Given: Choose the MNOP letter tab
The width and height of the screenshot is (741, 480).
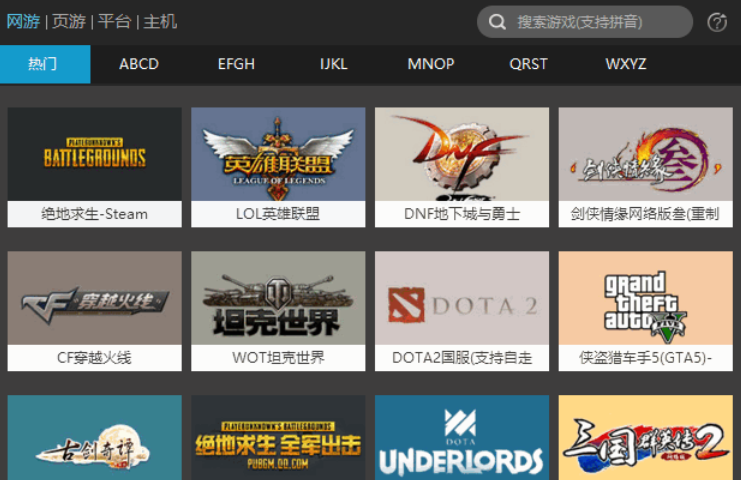Looking at the screenshot, I should pyautogui.click(x=431, y=64).
